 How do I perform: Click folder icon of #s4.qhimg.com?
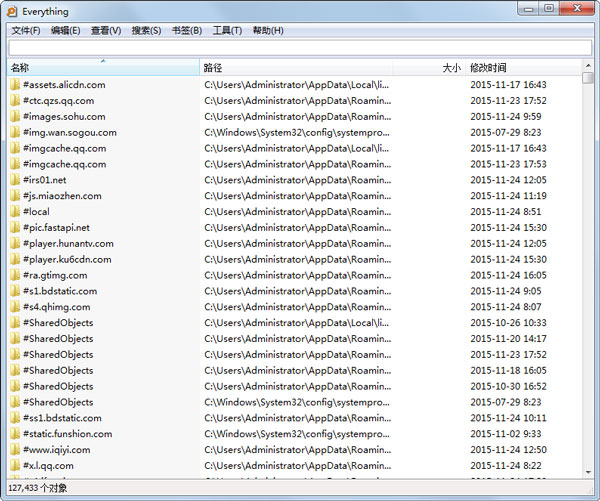click(15, 307)
